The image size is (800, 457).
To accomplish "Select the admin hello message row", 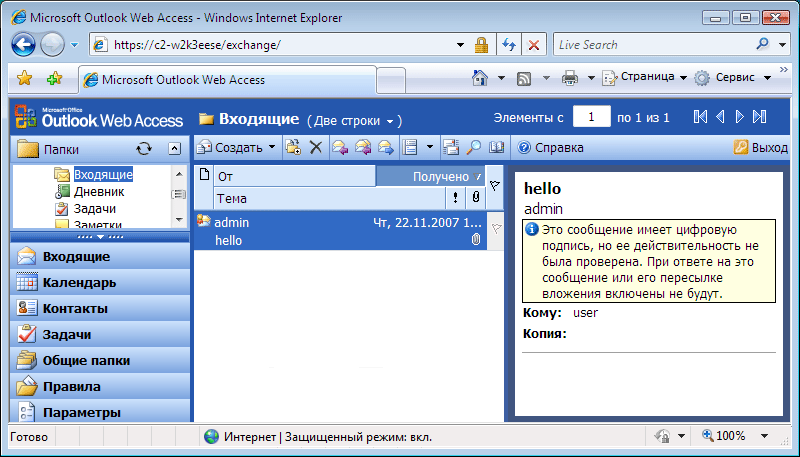I will click(340, 231).
